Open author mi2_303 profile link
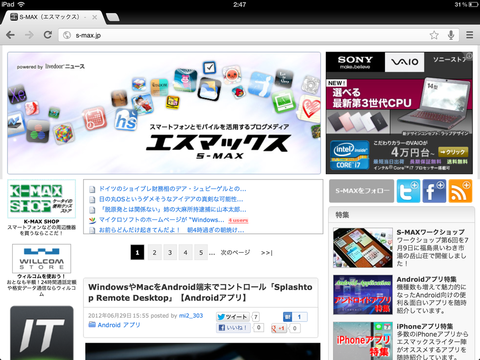 pos(191,315)
